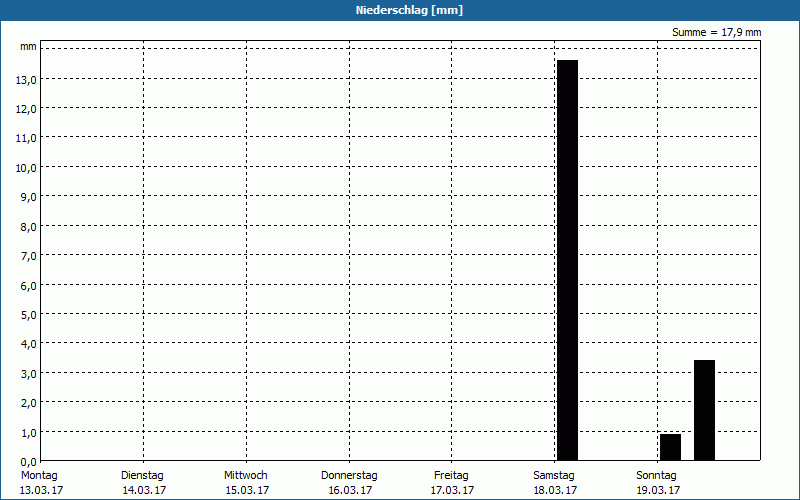
Task: Click the Samstag axis label
Action: pyautogui.click(x=554, y=475)
